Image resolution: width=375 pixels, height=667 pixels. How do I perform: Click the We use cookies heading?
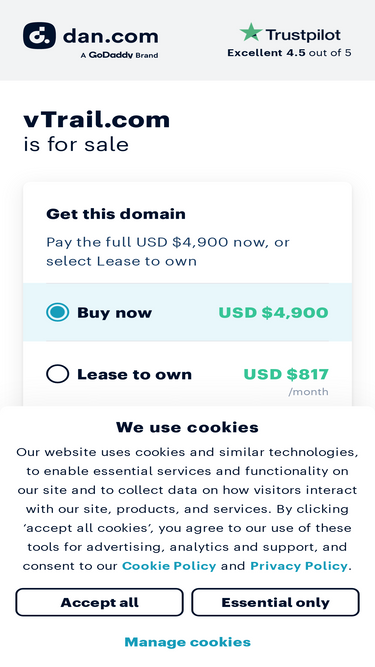(187, 427)
